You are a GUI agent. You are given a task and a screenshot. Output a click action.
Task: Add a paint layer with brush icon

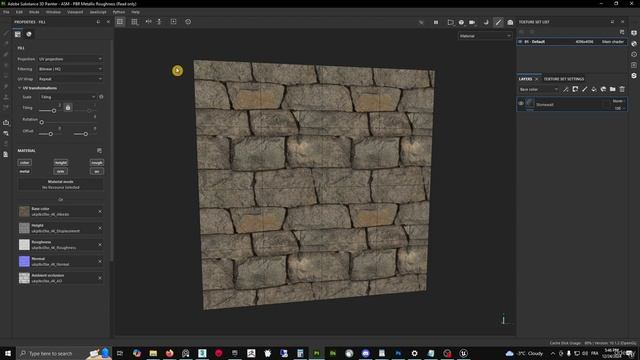[584, 89]
